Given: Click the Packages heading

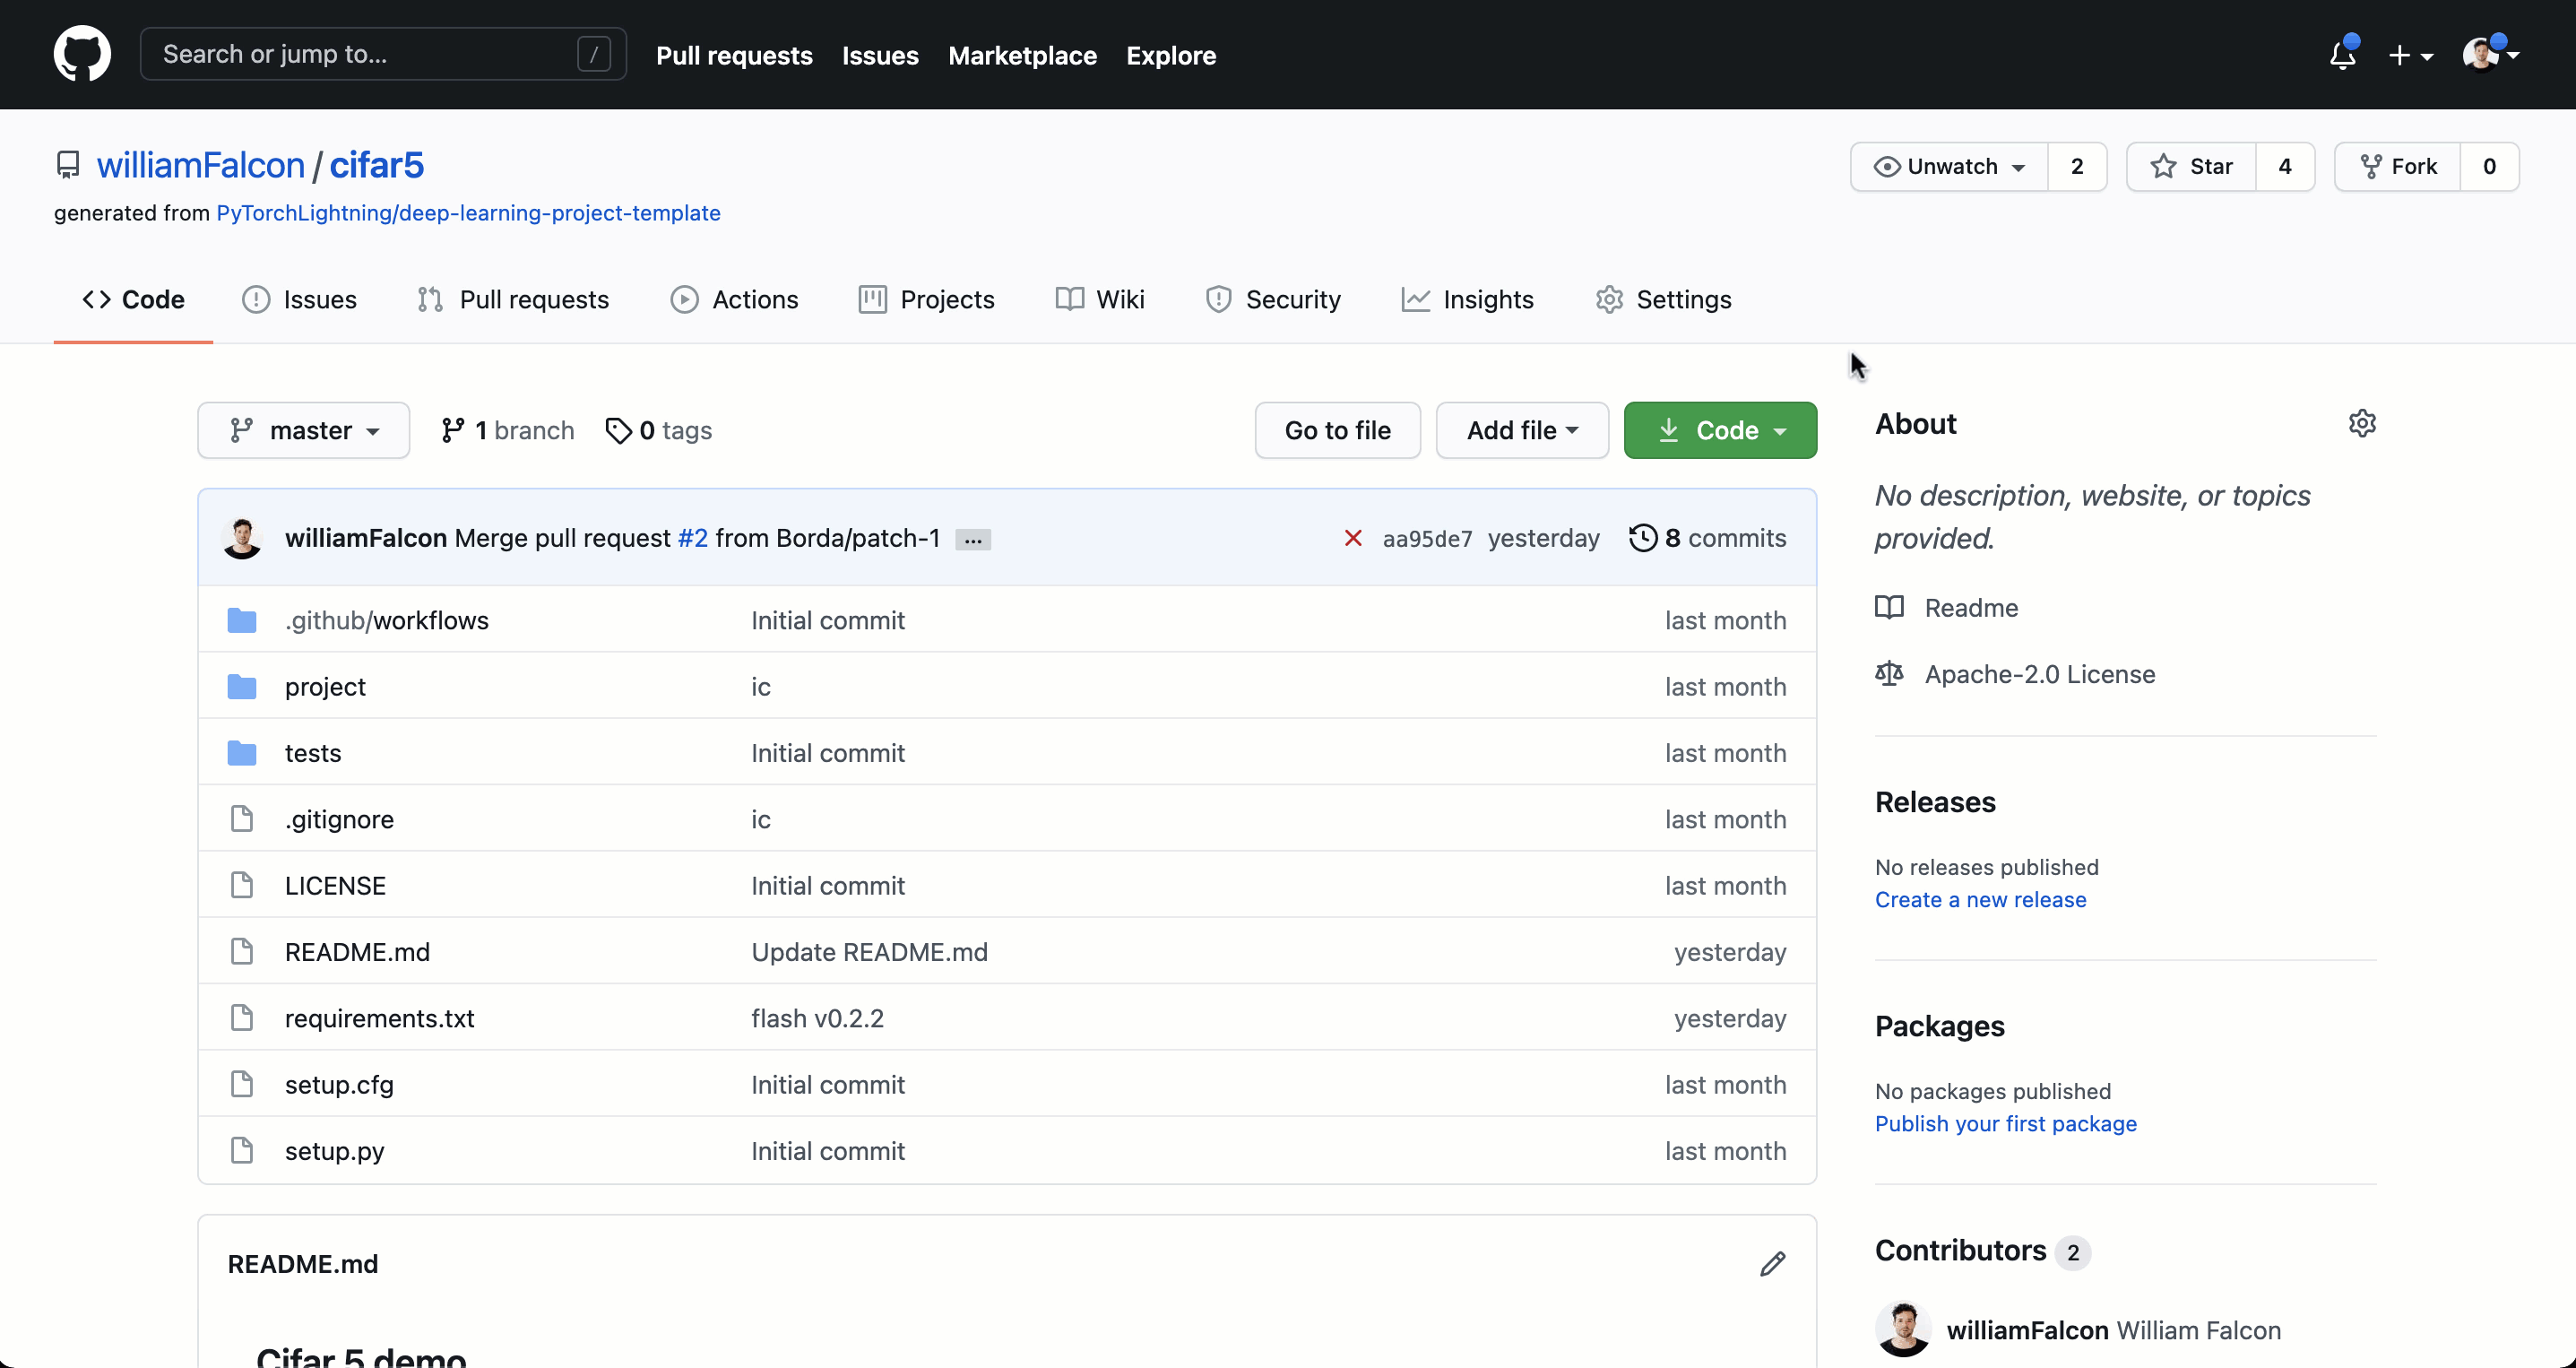Looking at the screenshot, I should tap(1939, 1026).
